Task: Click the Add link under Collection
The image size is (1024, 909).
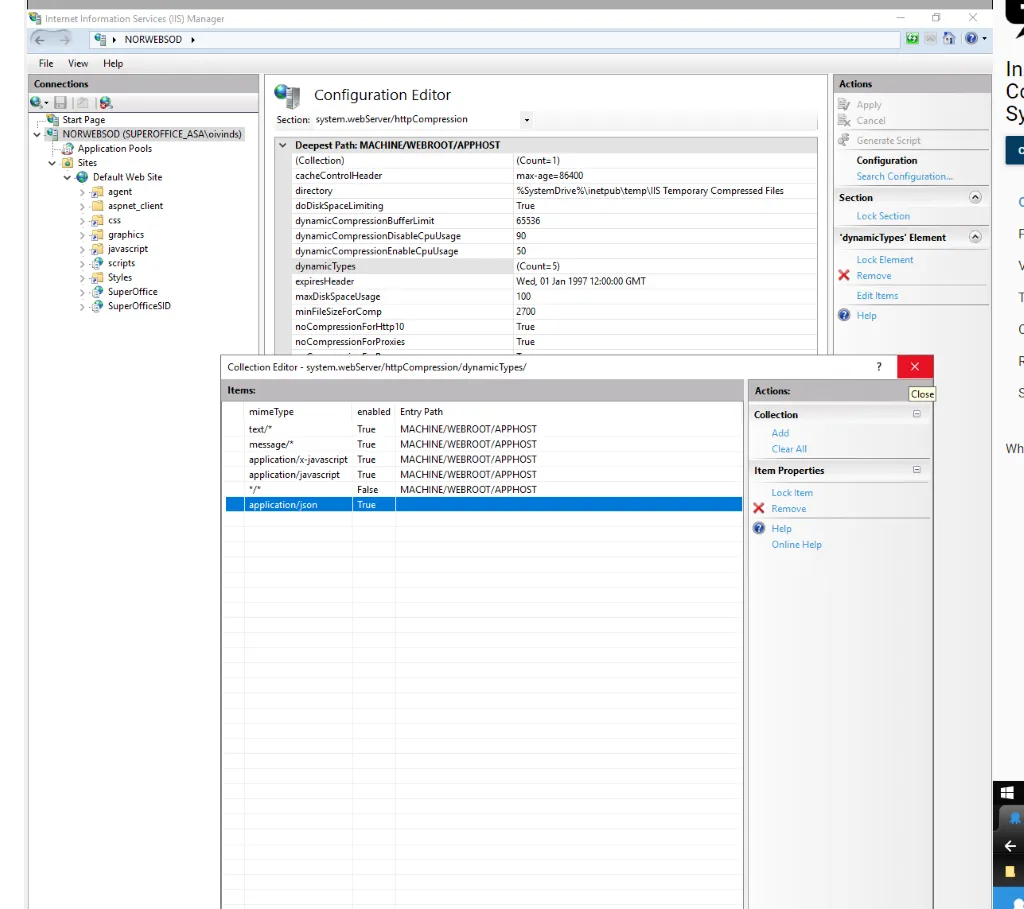Action: coord(780,433)
